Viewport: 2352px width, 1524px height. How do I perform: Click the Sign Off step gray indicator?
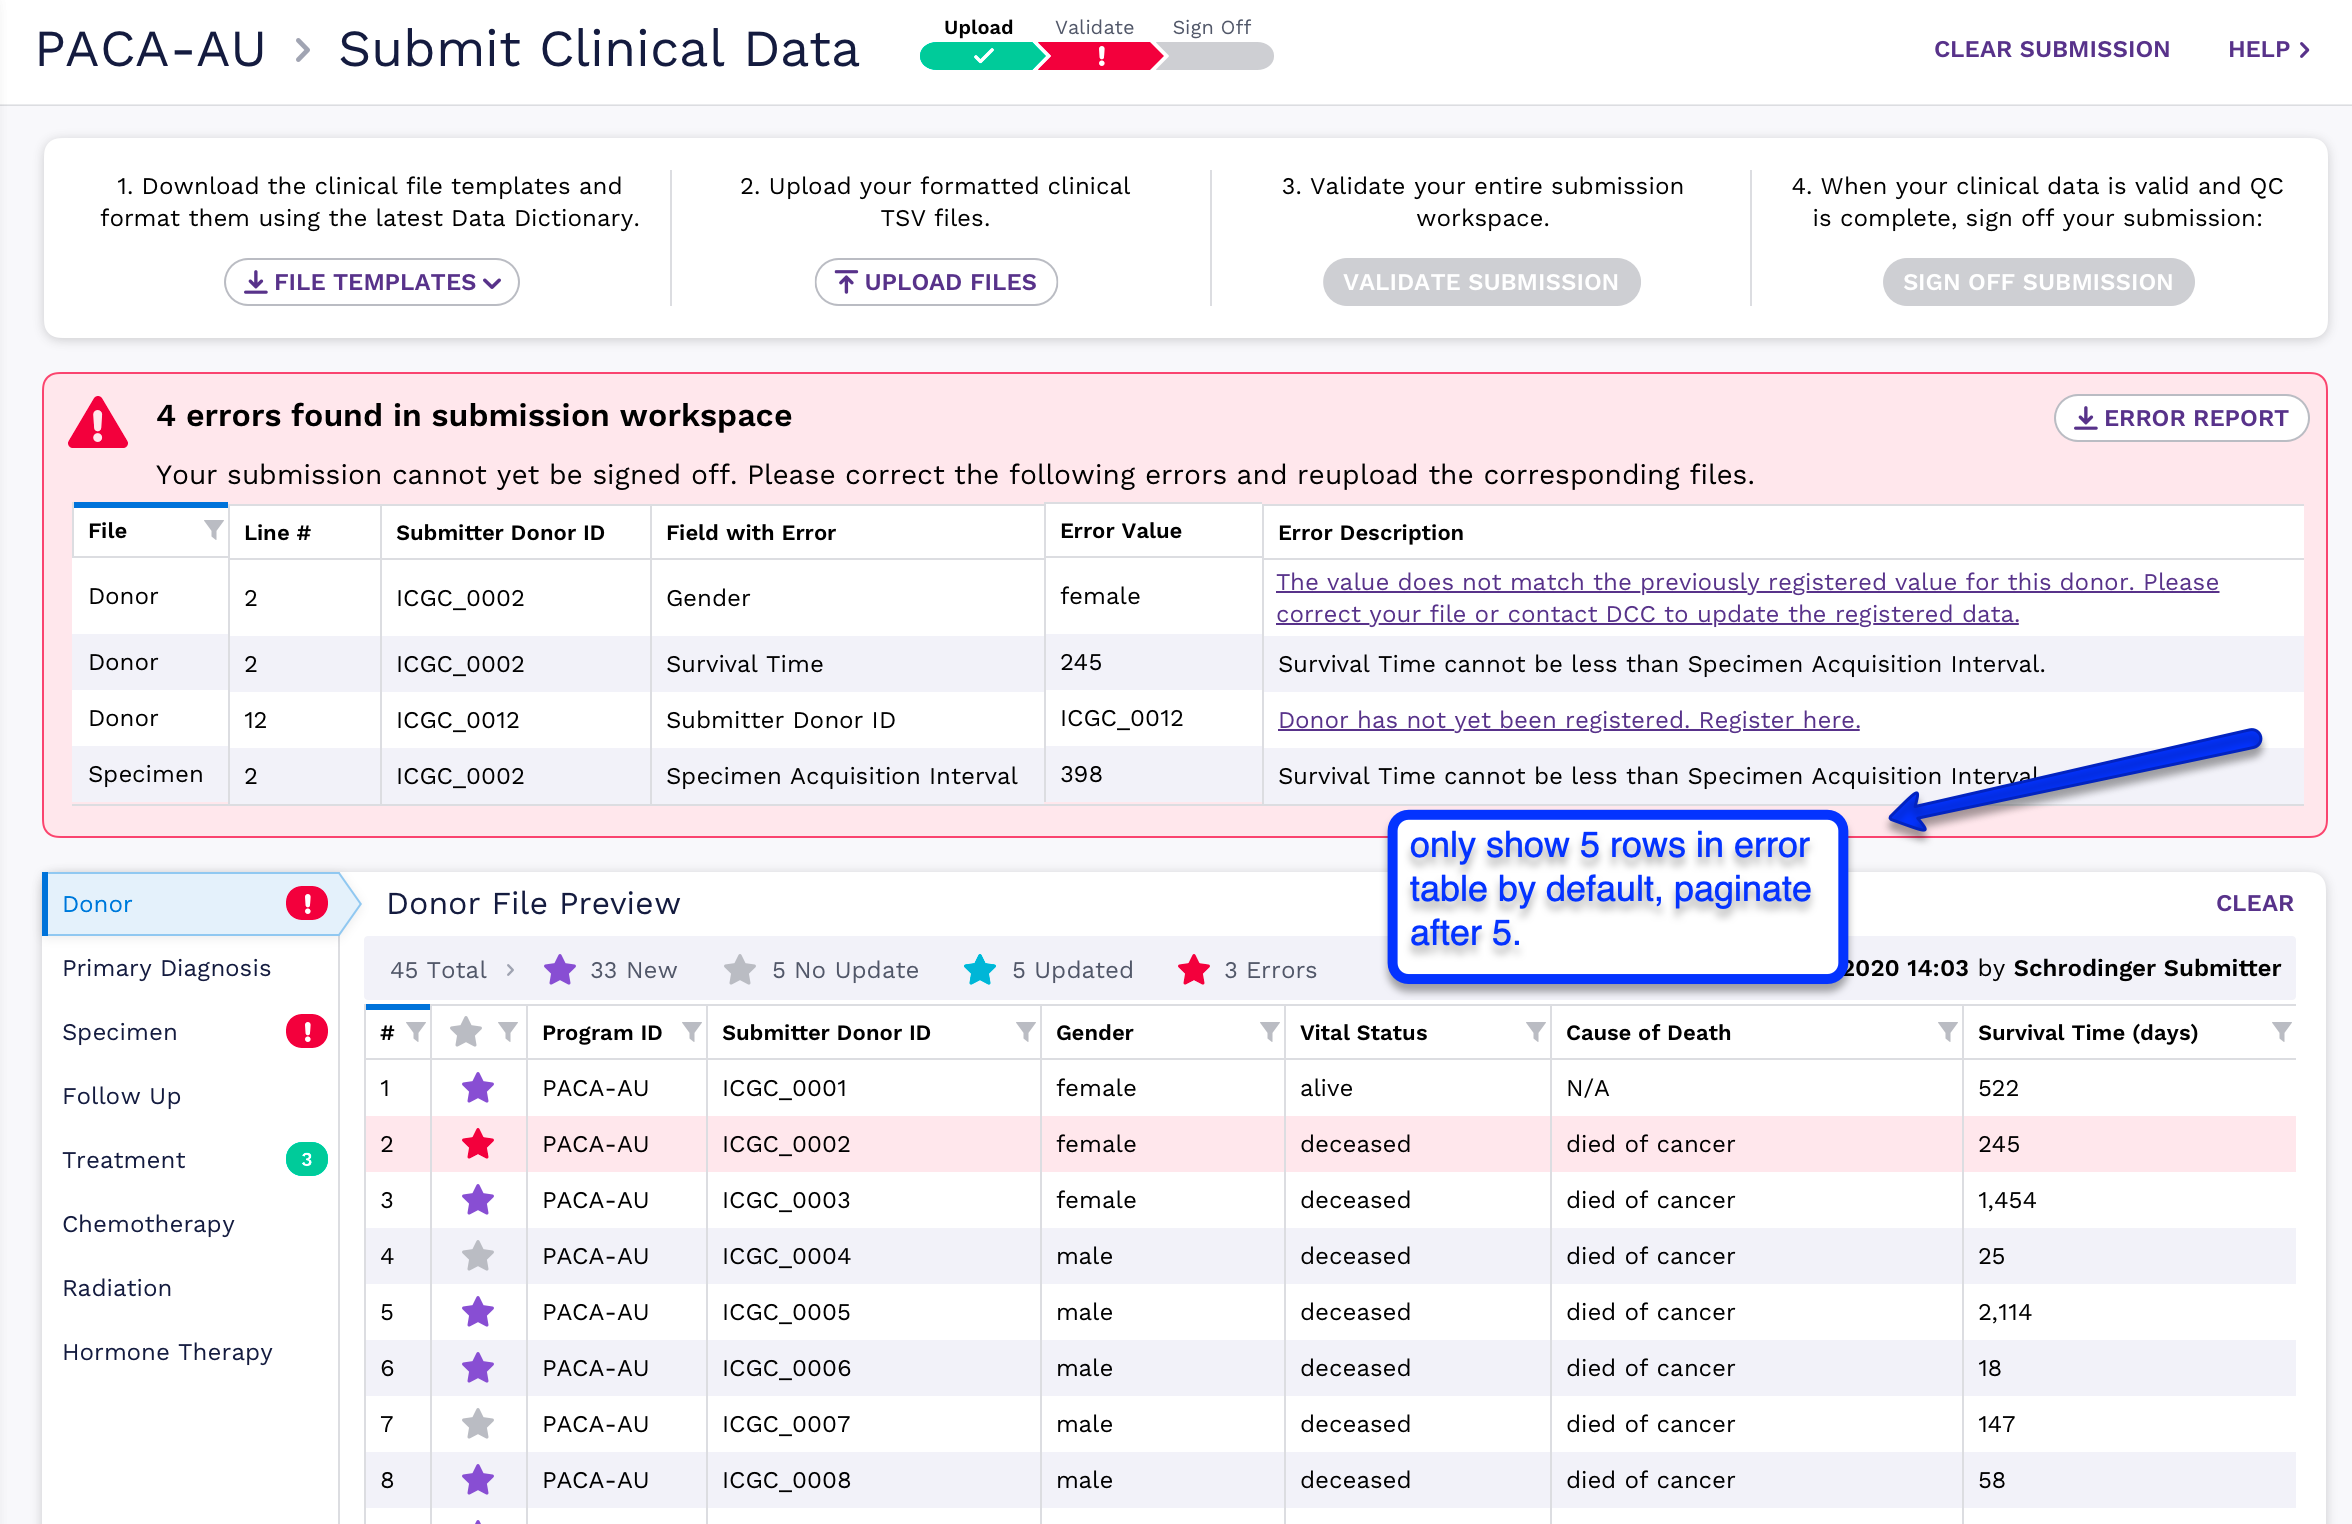tap(1216, 56)
